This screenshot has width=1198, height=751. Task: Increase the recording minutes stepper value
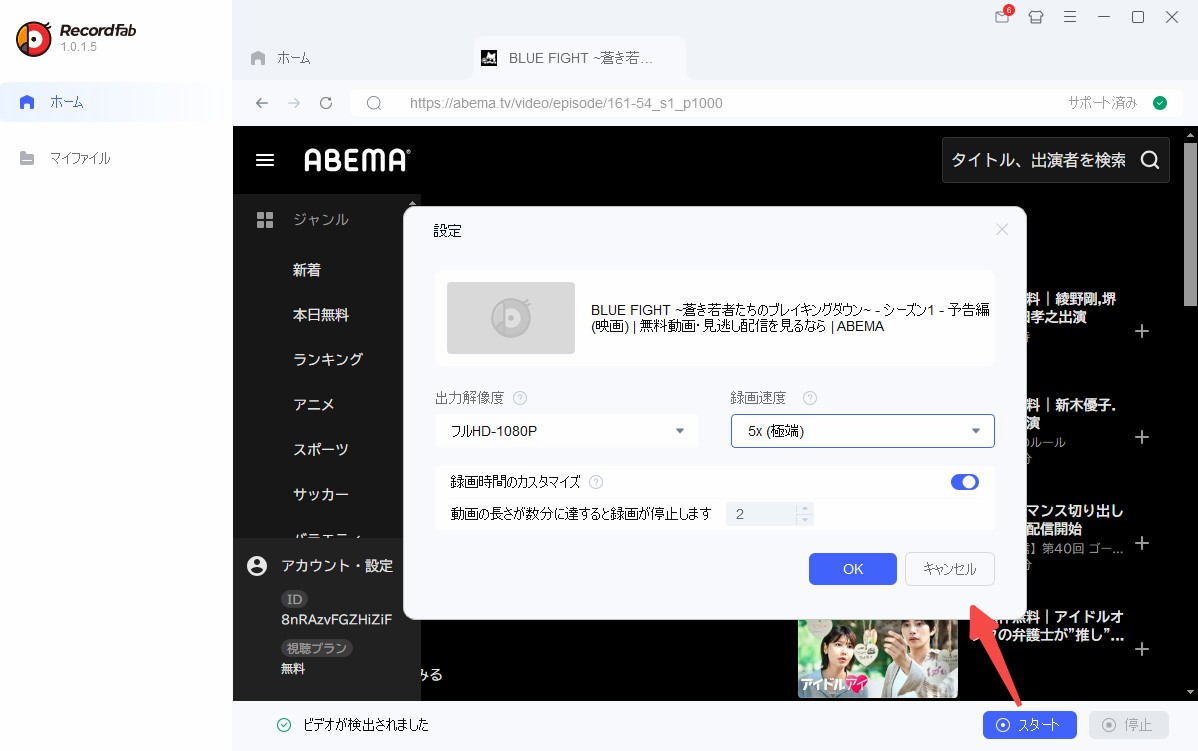pos(804,508)
